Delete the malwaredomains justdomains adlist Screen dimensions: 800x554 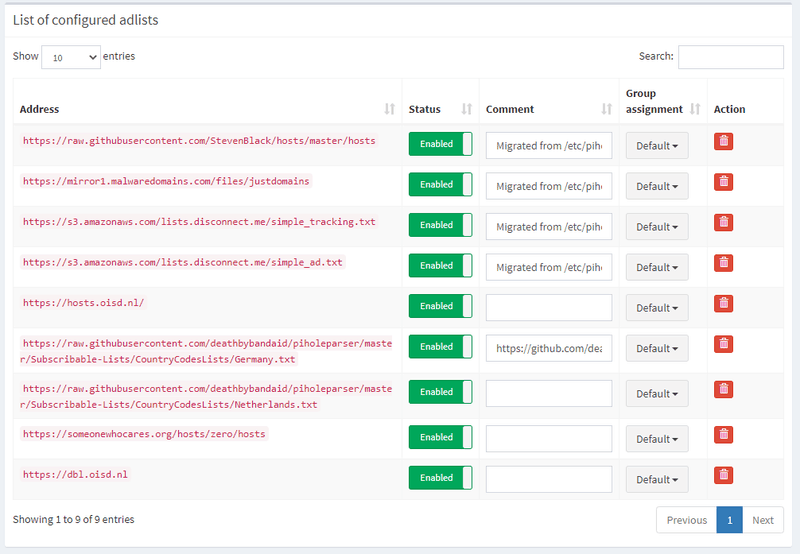[723, 182]
